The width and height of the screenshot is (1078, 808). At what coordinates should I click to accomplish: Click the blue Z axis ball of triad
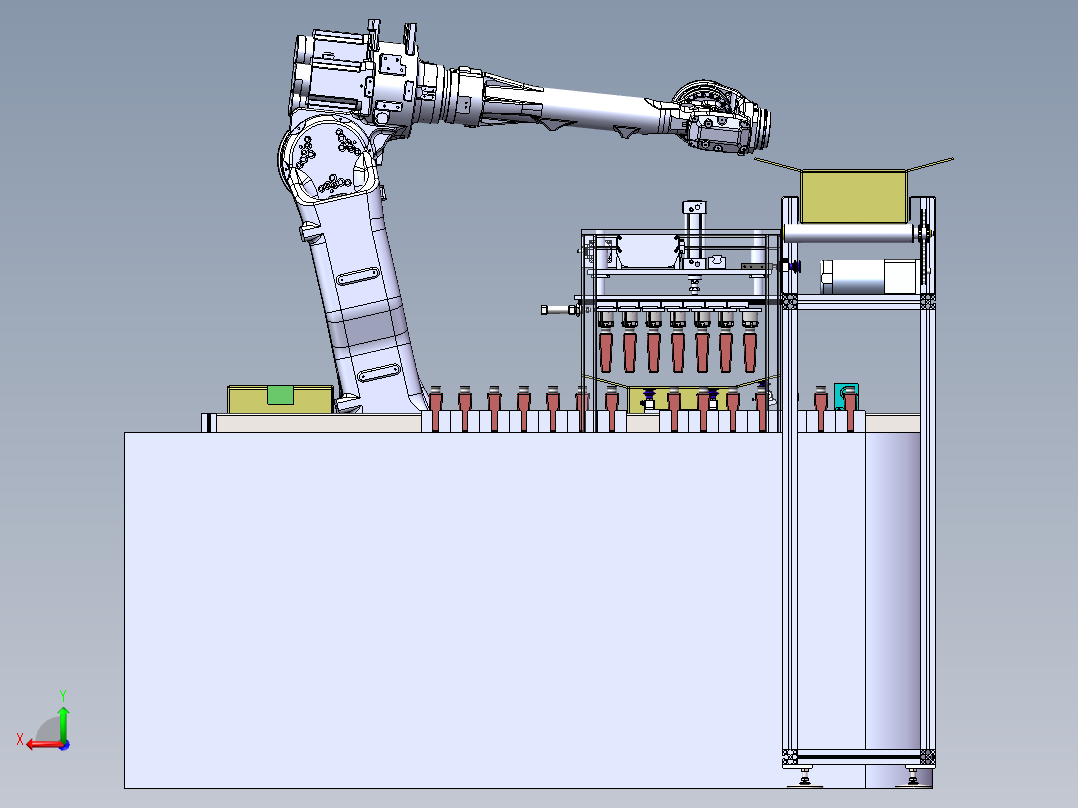[65, 745]
